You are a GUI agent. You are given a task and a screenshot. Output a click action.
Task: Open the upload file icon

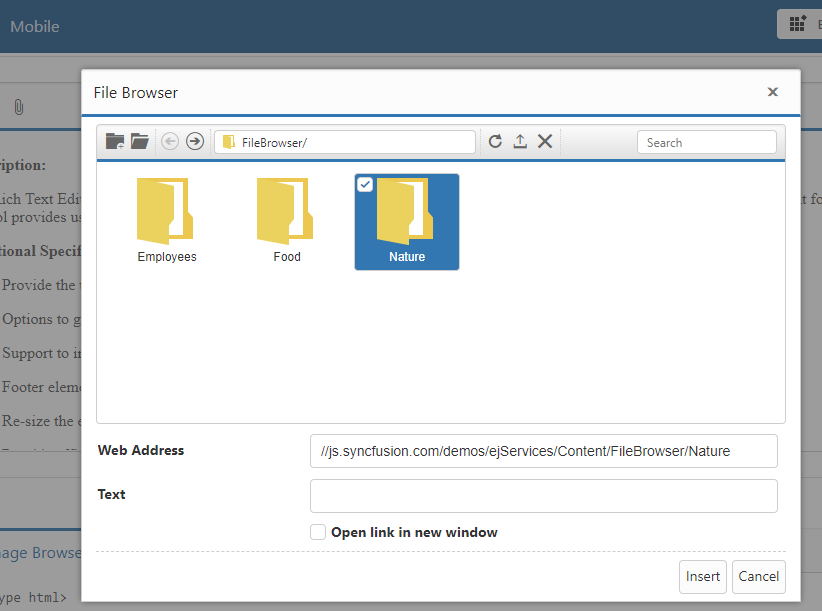tap(520, 141)
